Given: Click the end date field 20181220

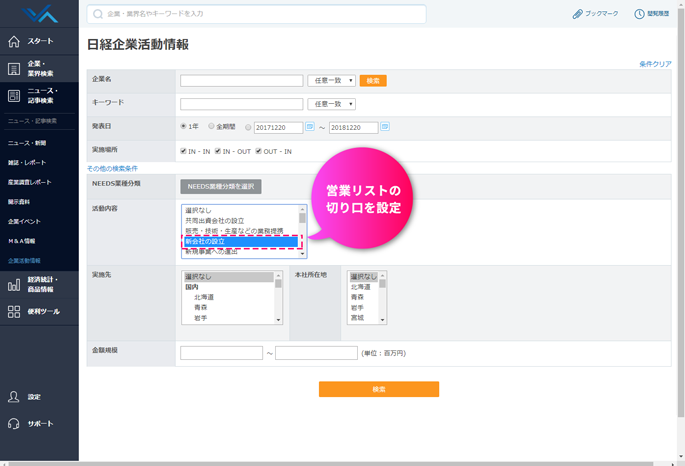Looking at the screenshot, I should [353, 128].
